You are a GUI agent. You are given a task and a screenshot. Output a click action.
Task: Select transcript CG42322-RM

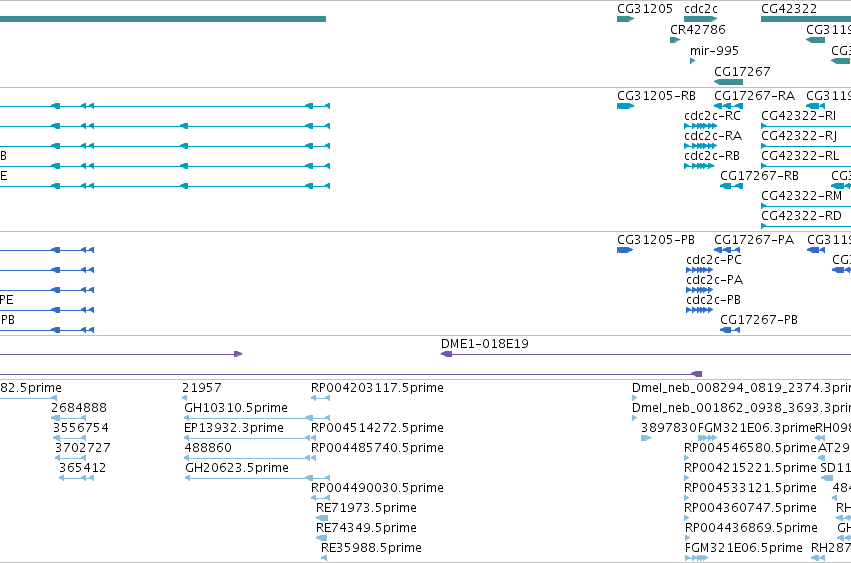pyautogui.click(x=802, y=196)
